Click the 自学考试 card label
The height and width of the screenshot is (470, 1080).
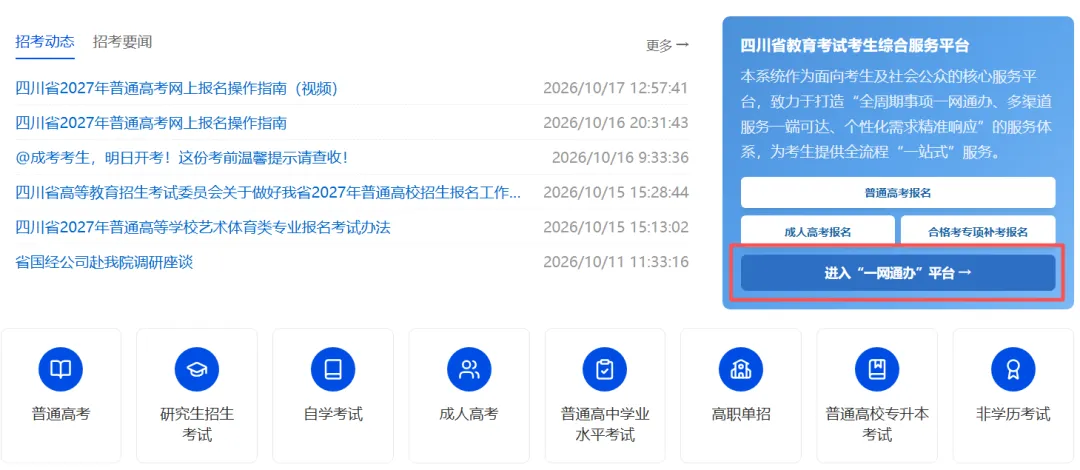pyautogui.click(x=333, y=414)
